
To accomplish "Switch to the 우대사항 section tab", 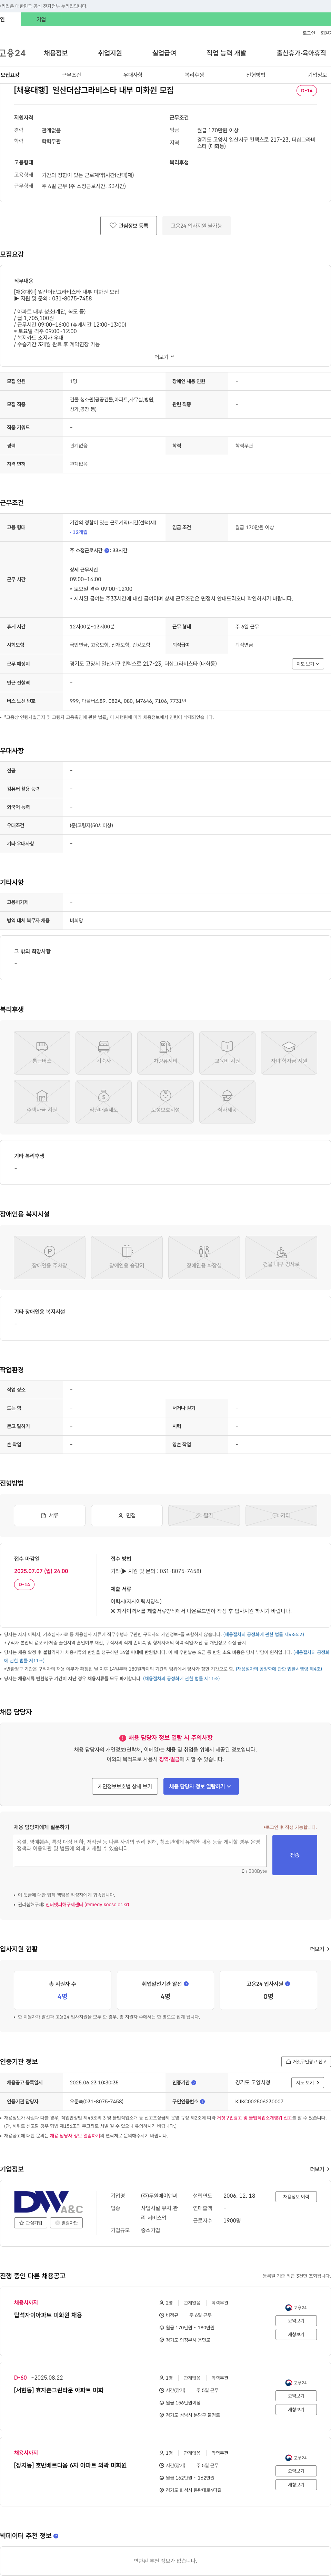I will (133, 75).
